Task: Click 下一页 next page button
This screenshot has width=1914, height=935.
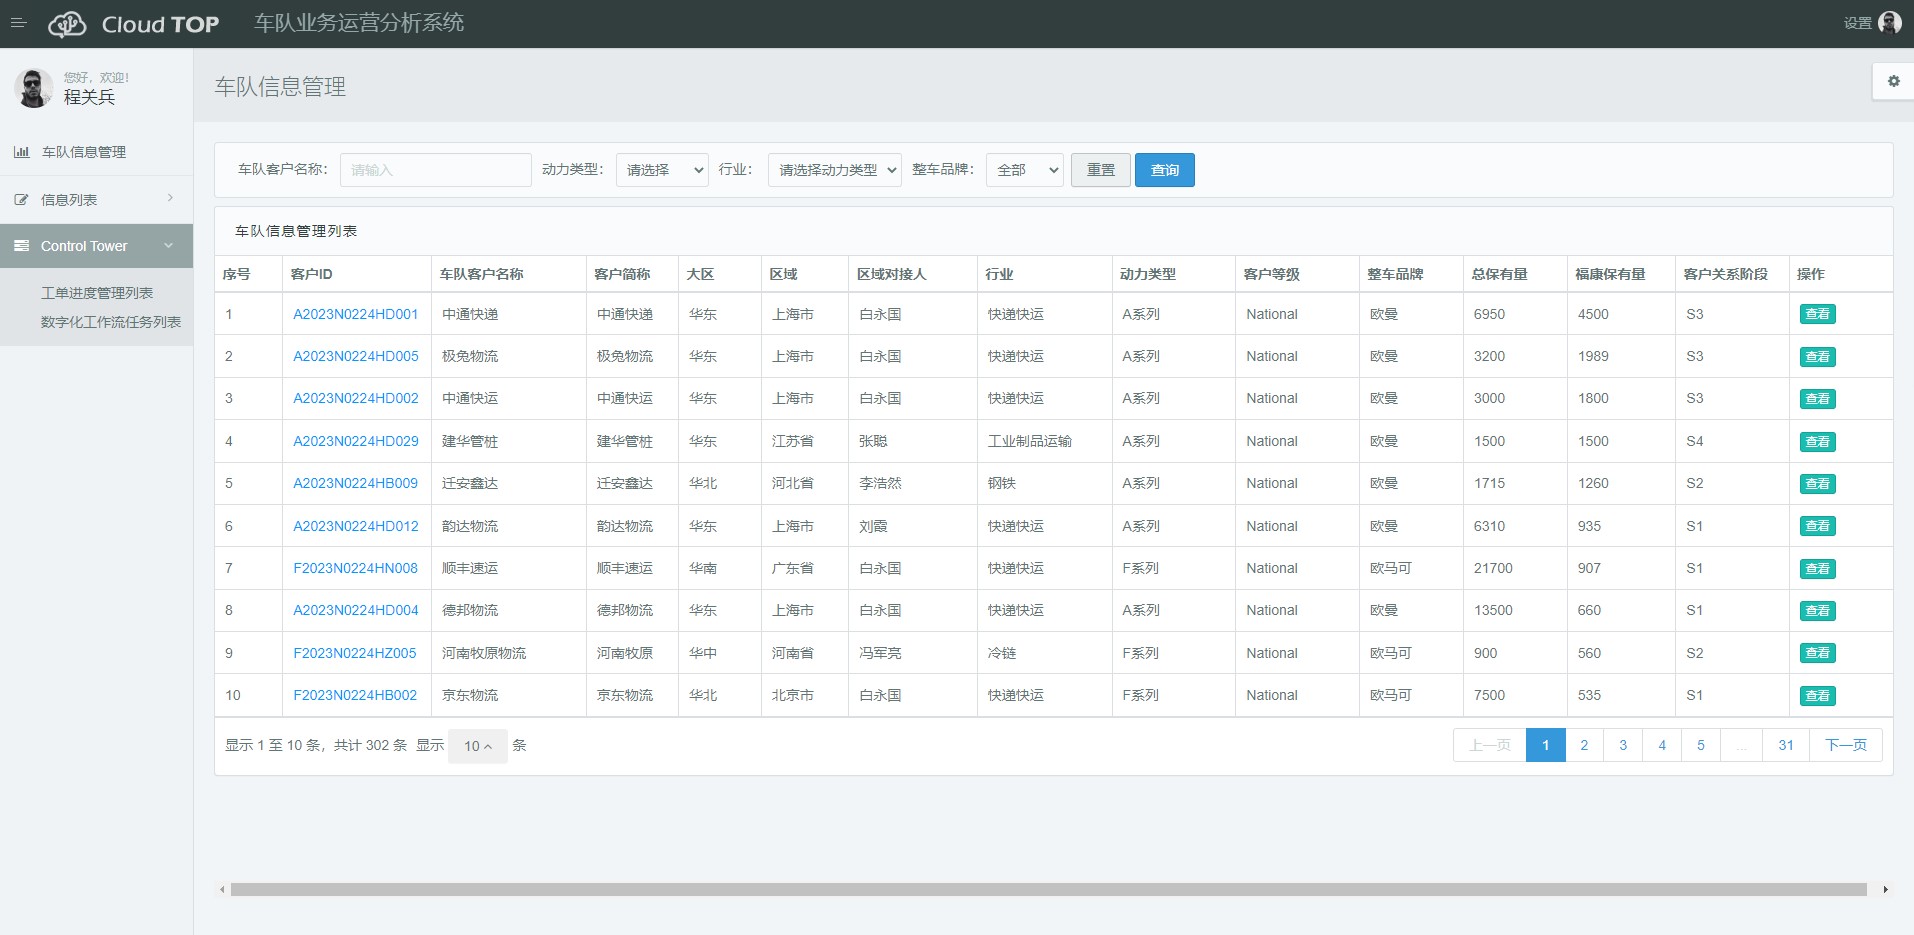Action: (1846, 745)
